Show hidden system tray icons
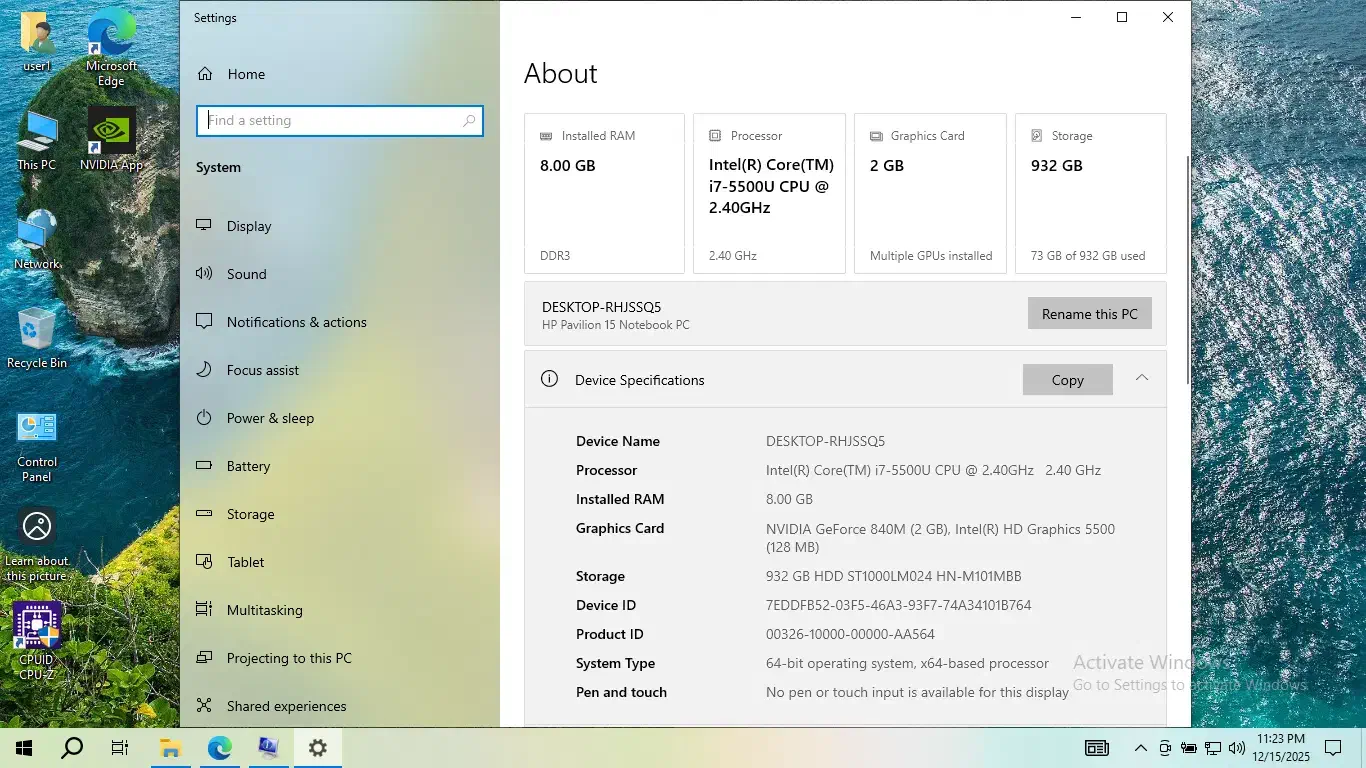Image resolution: width=1366 pixels, height=768 pixels. click(1140, 748)
